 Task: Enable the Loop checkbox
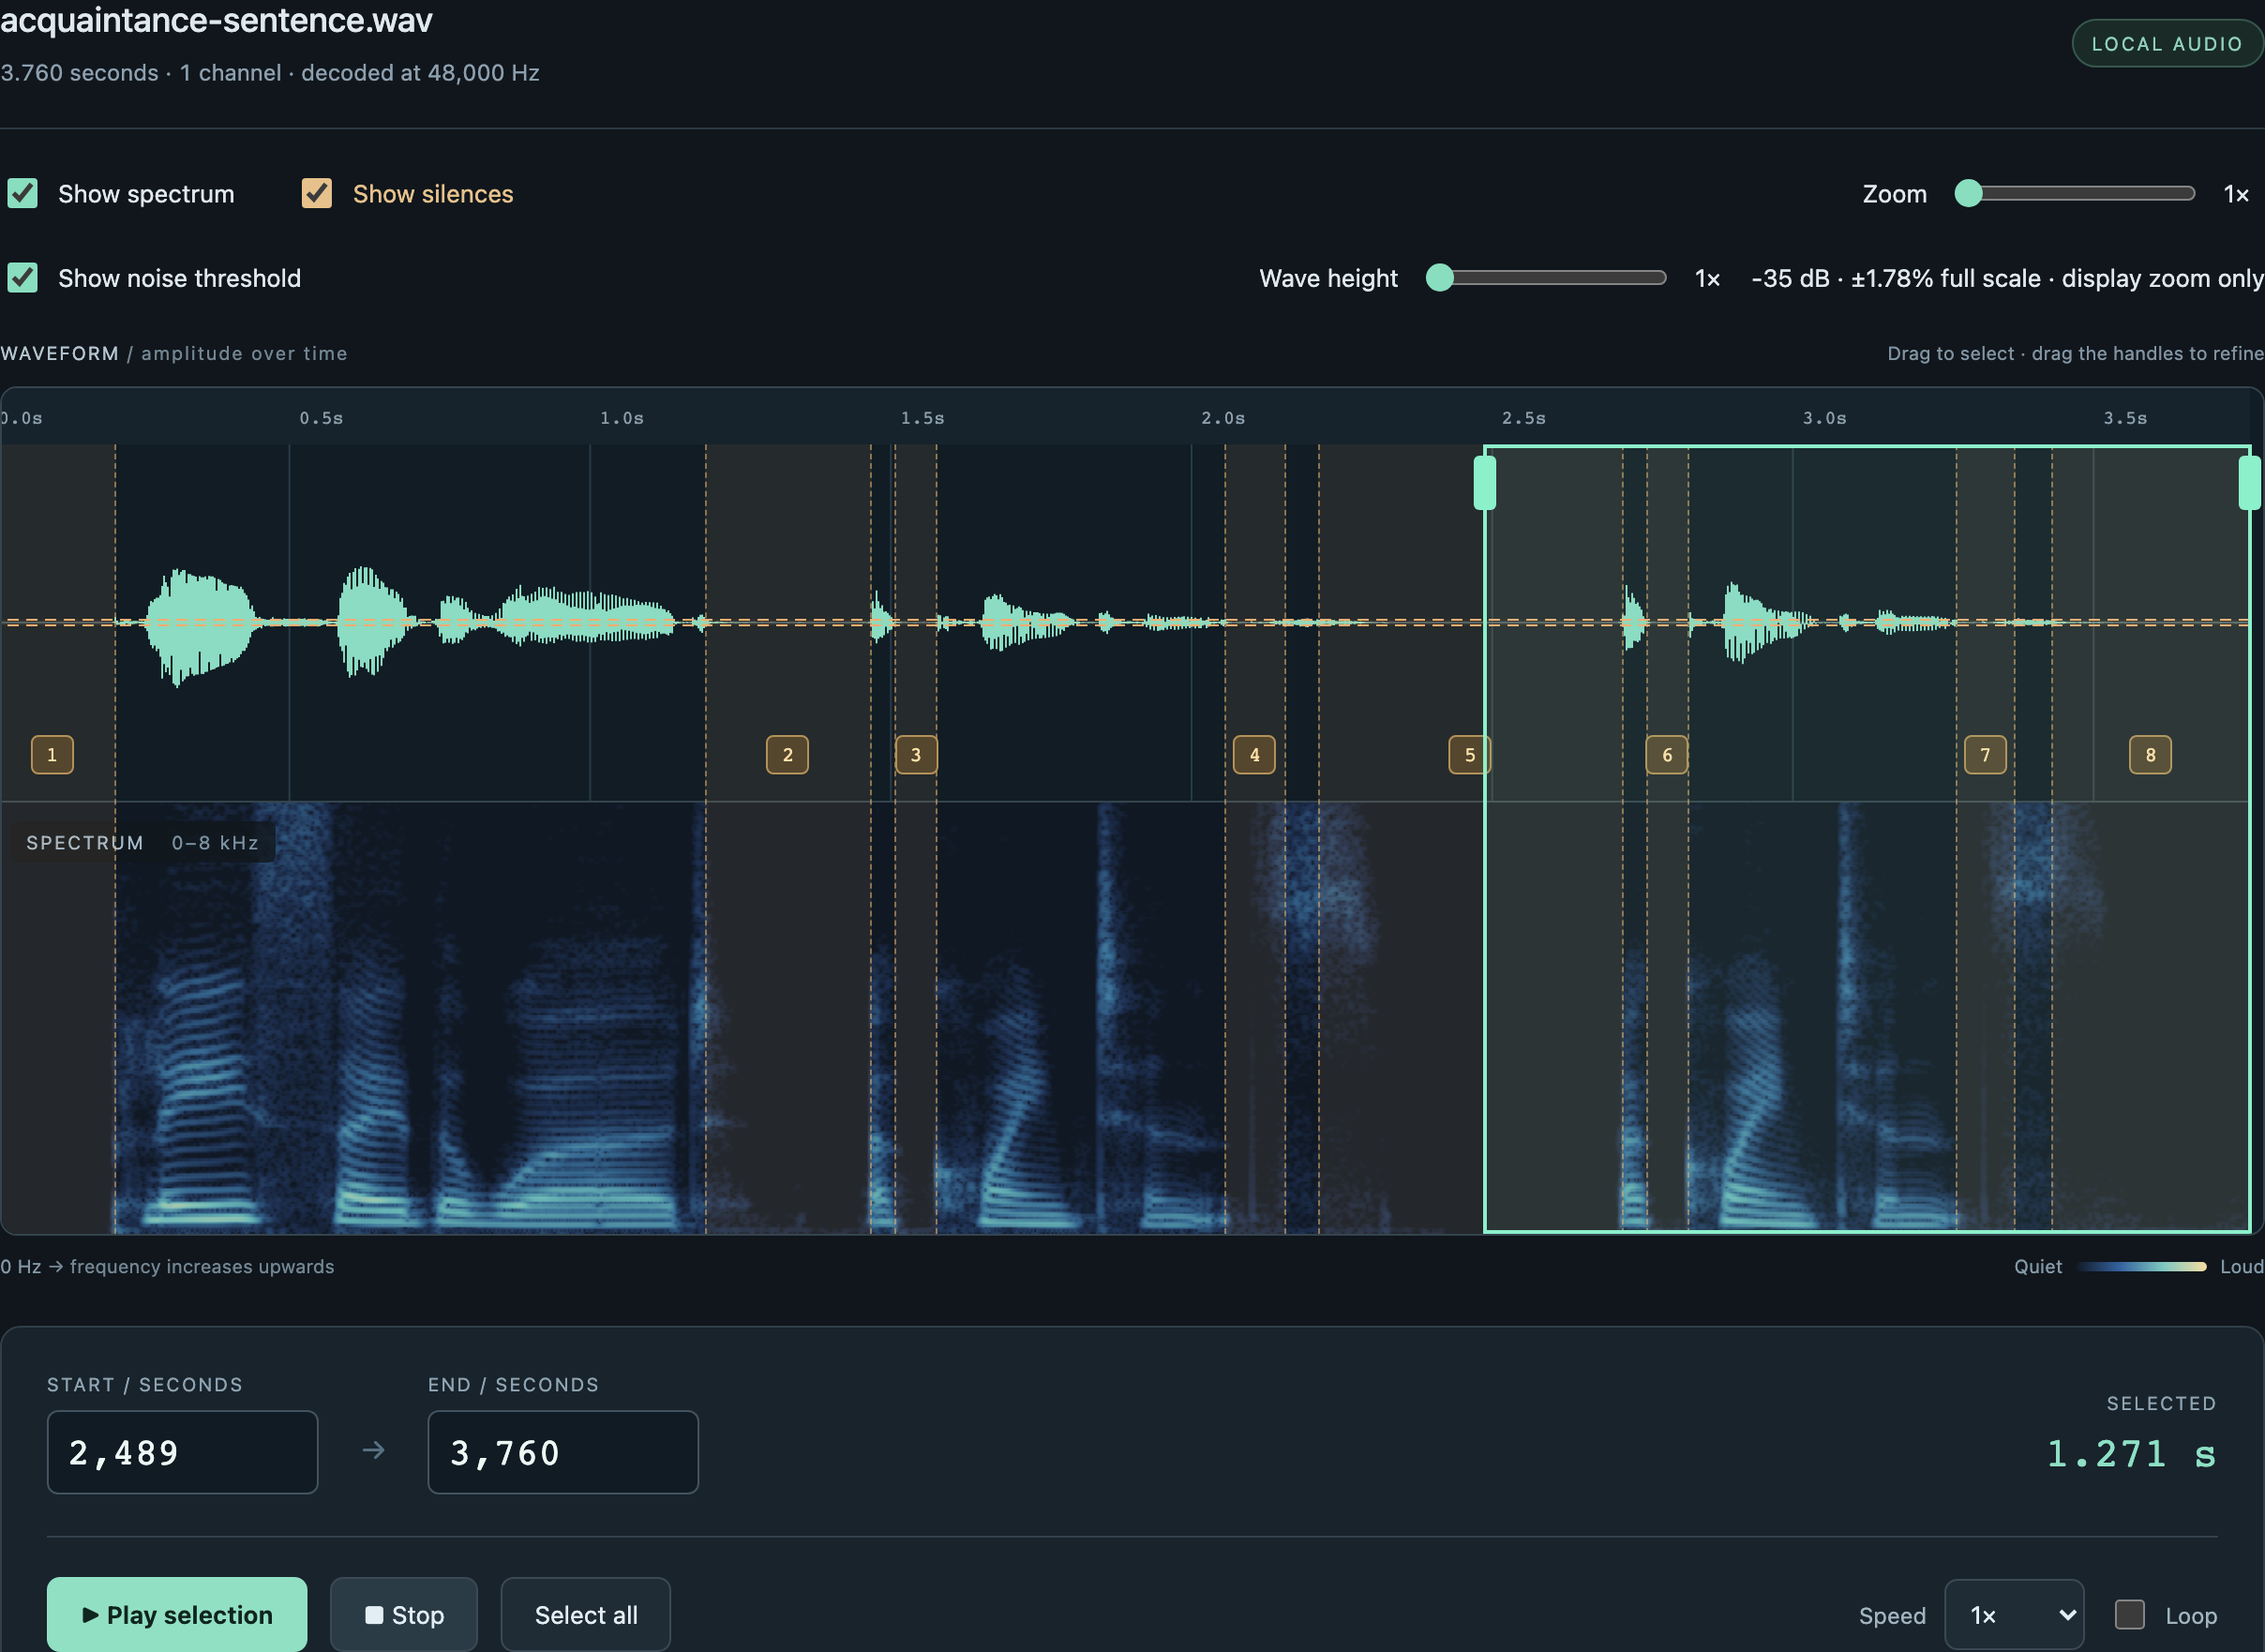2129,1614
